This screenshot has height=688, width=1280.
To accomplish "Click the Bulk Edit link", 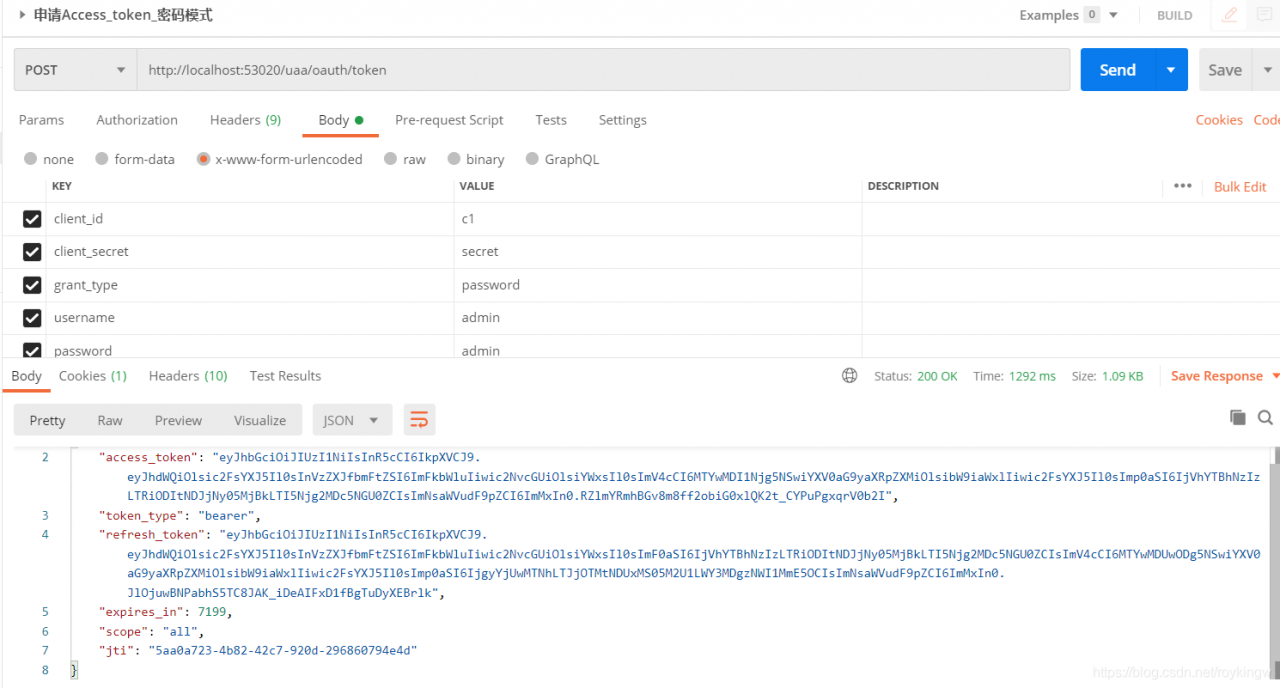I will 1240,187.
